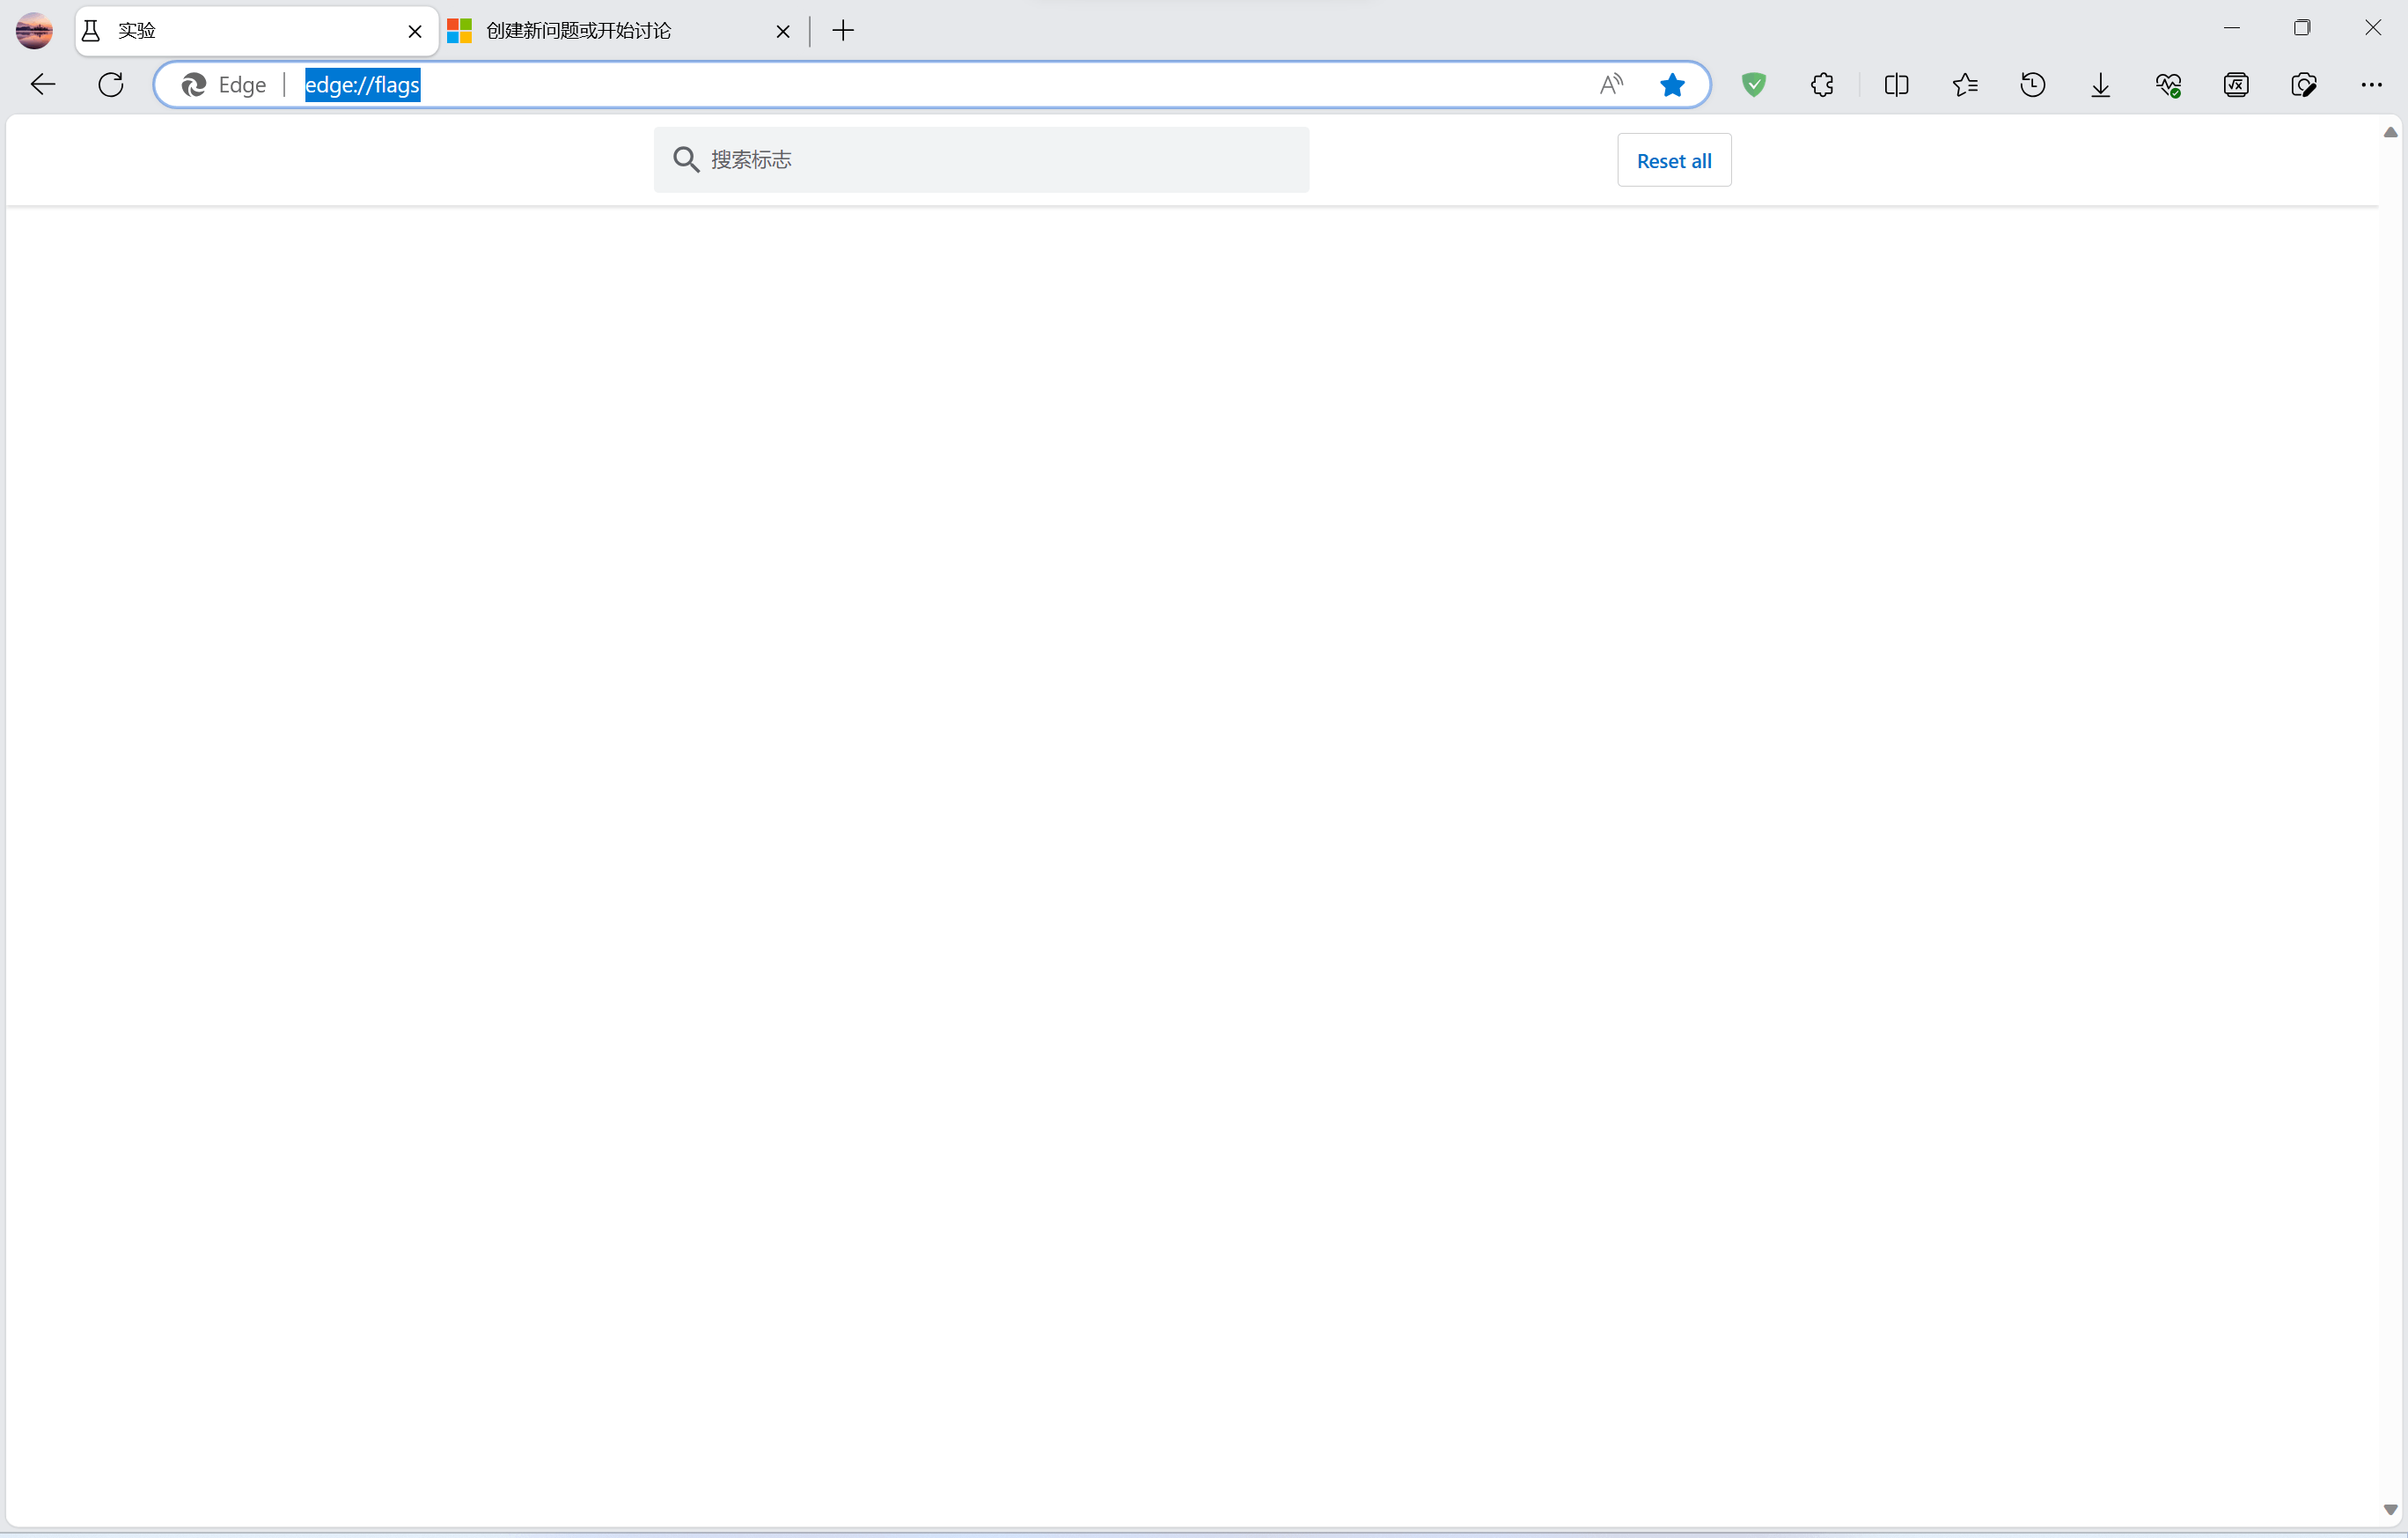Click the browser Back arrow
Image resolution: width=2408 pixels, height=1538 pixels.
43,85
